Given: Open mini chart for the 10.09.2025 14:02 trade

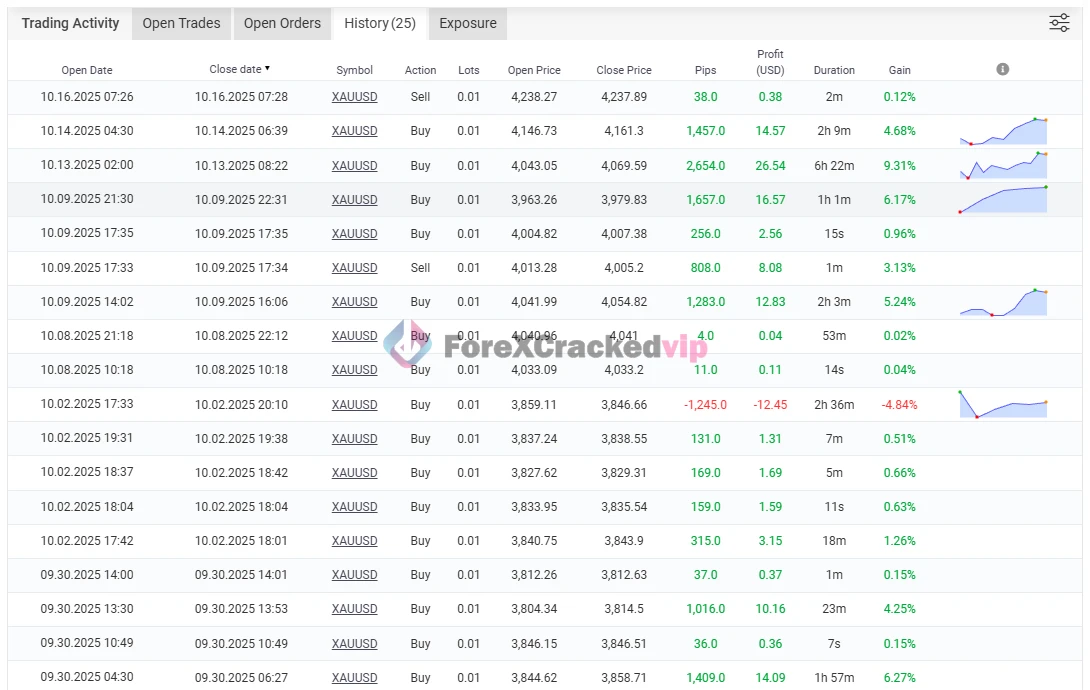Looking at the screenshot, I should coord(1002,302).
